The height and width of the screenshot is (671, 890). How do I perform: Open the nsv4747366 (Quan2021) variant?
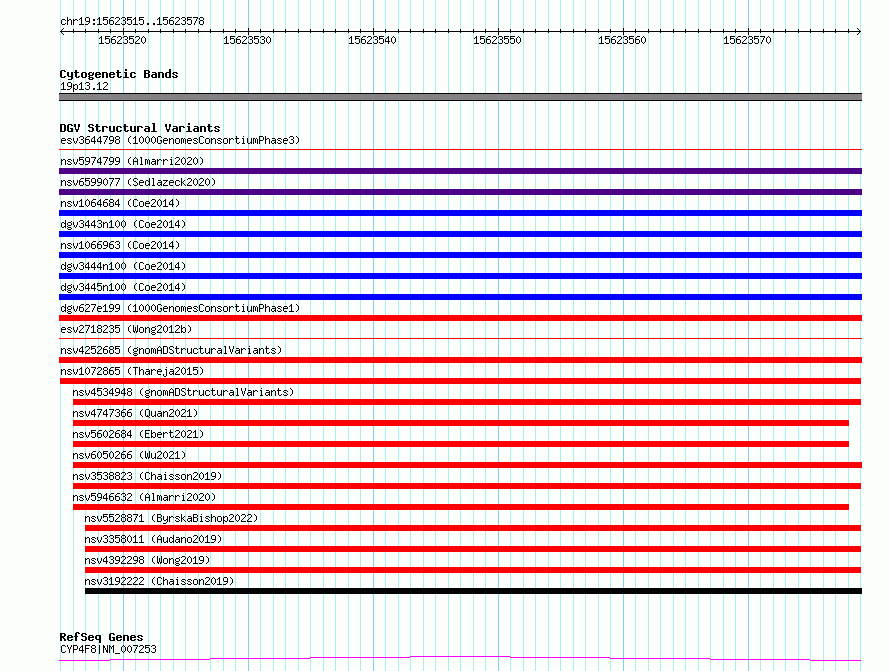tap(135, 413)
